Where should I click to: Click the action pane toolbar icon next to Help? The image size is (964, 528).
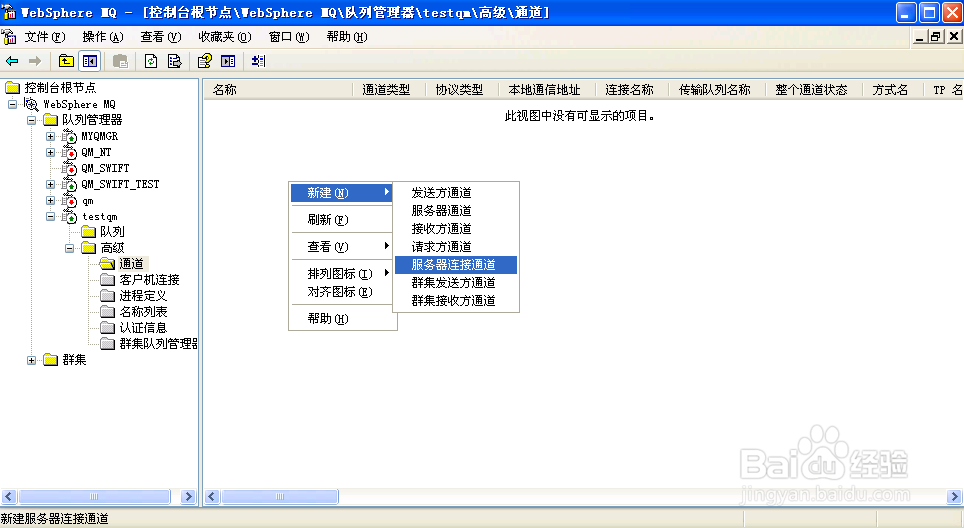point(228,61)
